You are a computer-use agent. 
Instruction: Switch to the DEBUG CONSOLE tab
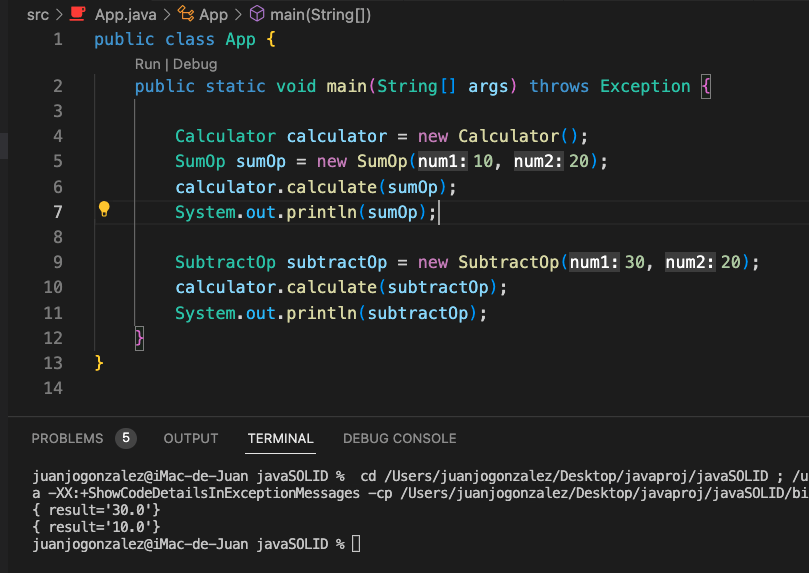(x=400, y=438)
